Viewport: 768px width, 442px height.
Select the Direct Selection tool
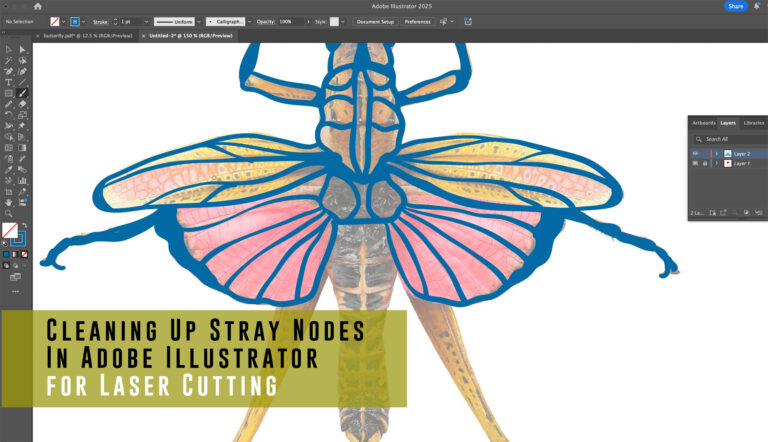tap(22, 49)
